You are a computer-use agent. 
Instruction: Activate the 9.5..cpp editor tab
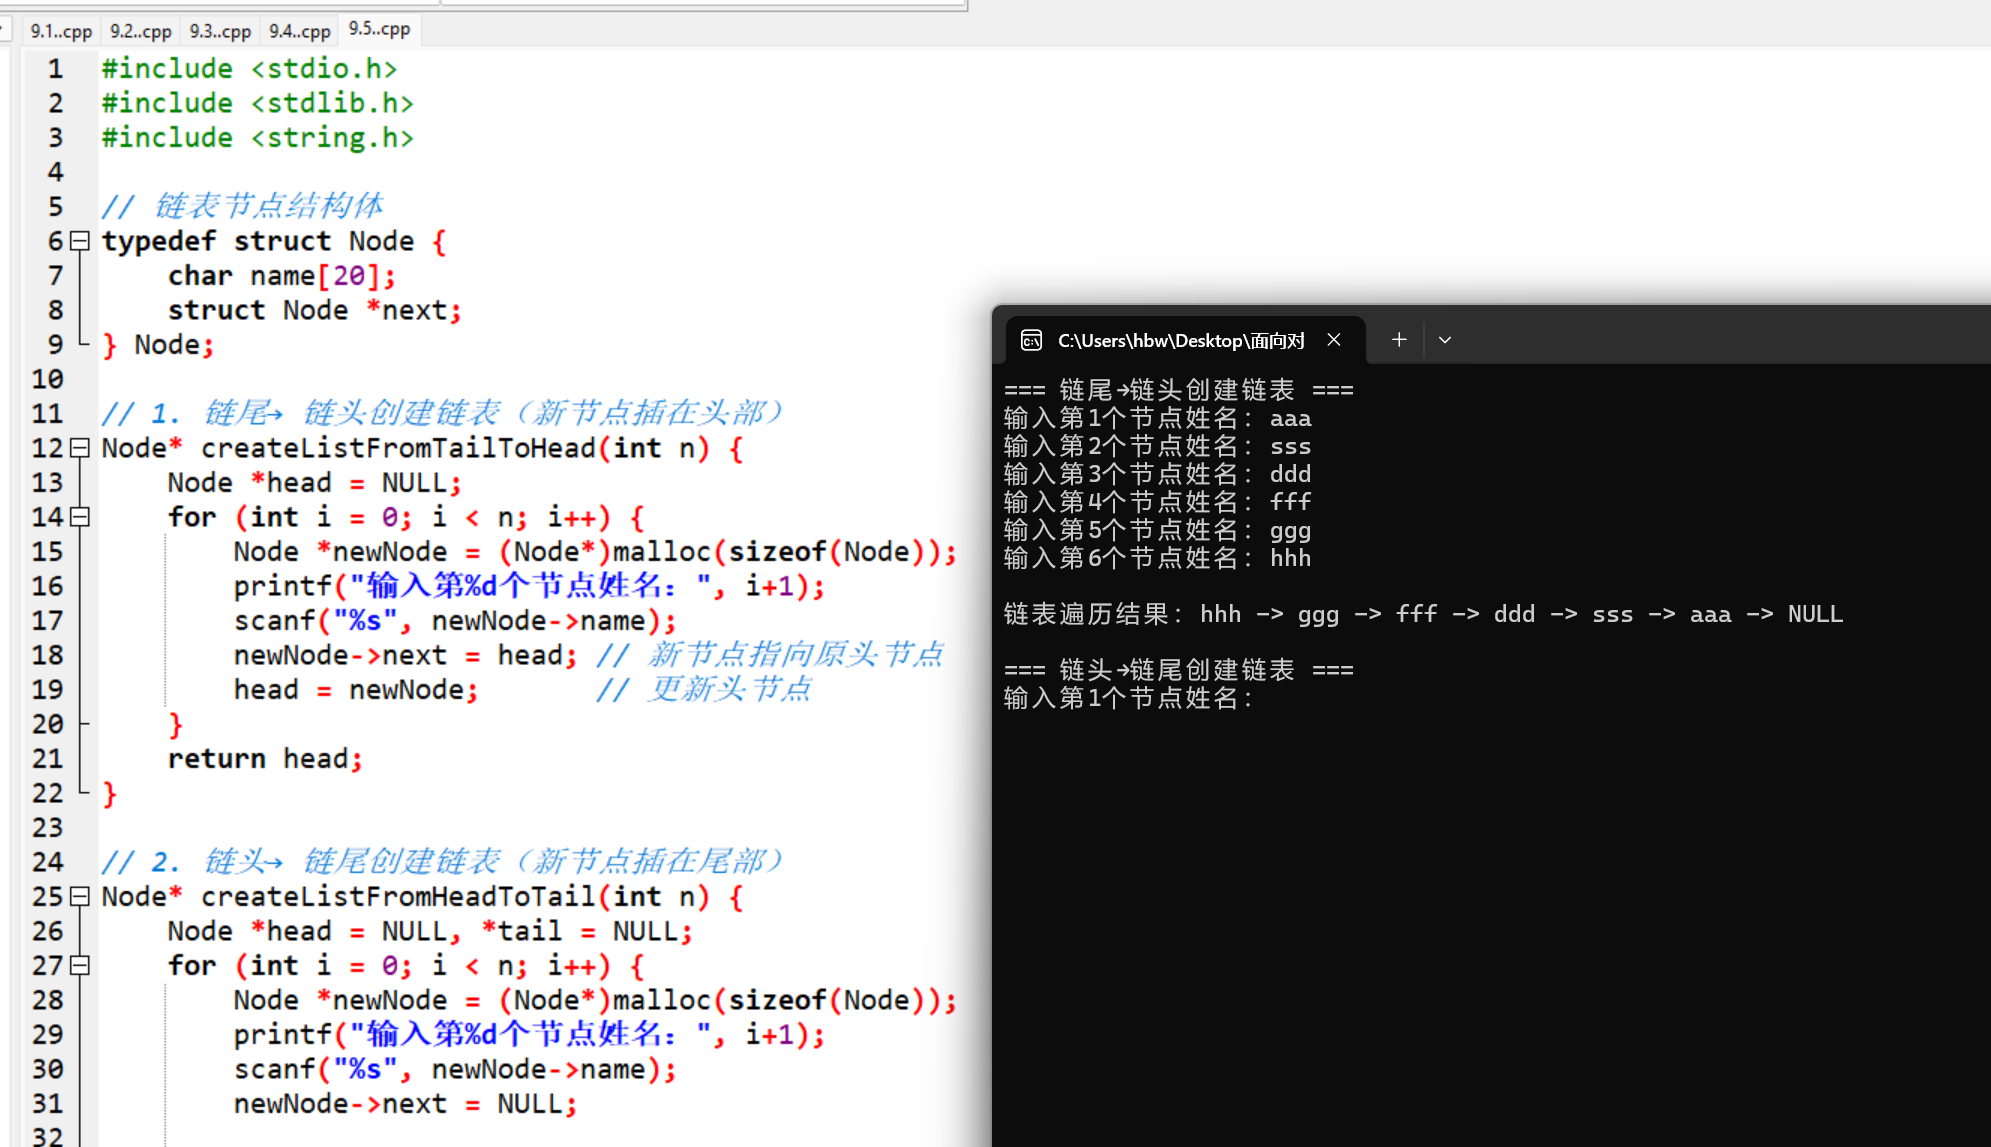pos(379,29)
